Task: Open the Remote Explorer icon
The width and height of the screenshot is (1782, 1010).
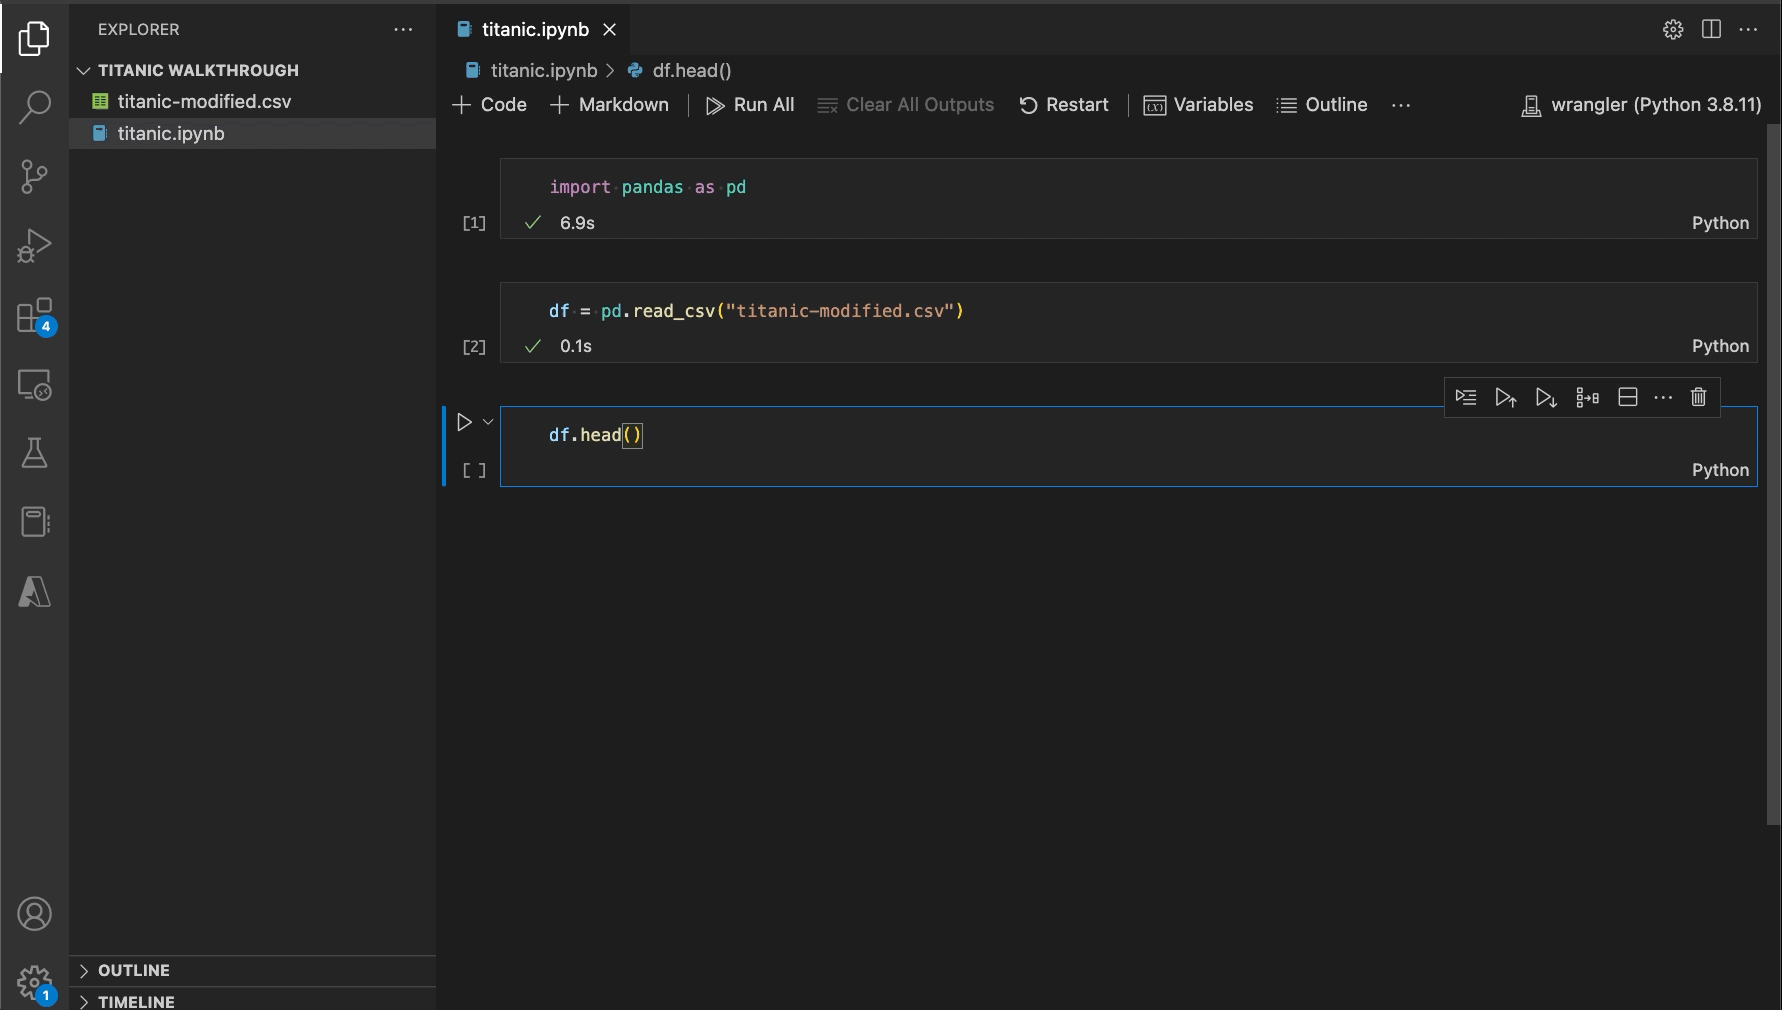Action: (35, 385)
